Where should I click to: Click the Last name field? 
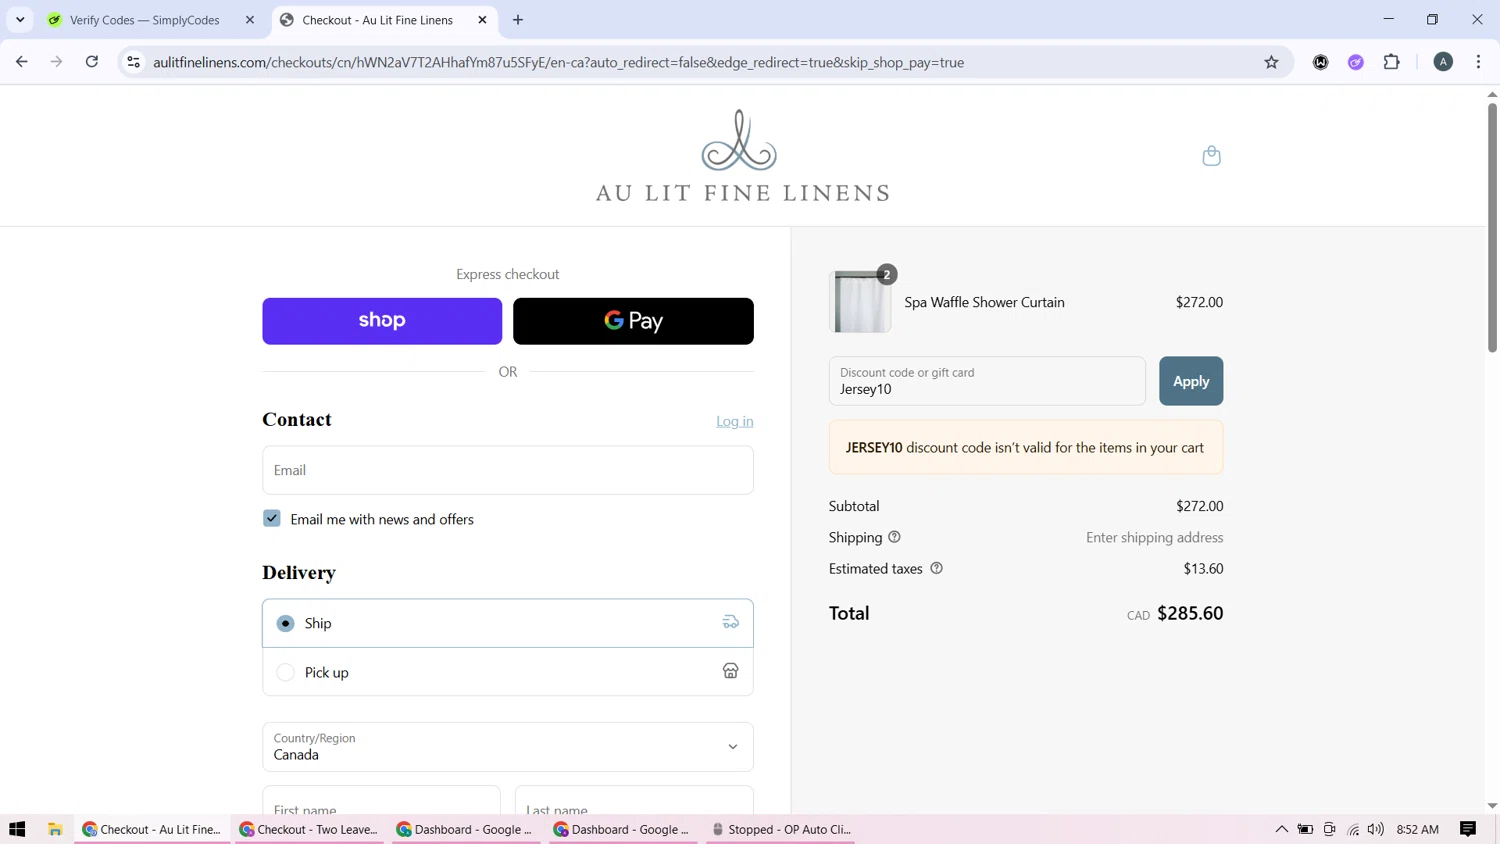pos(633,801)
